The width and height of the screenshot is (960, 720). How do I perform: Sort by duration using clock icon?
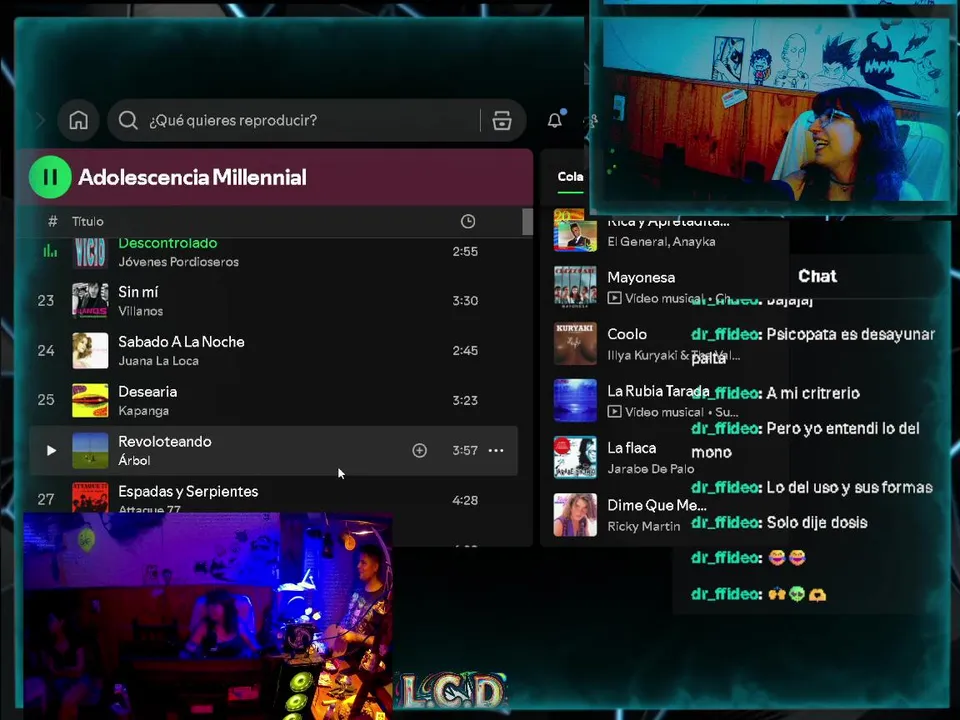tap(468, 222)
